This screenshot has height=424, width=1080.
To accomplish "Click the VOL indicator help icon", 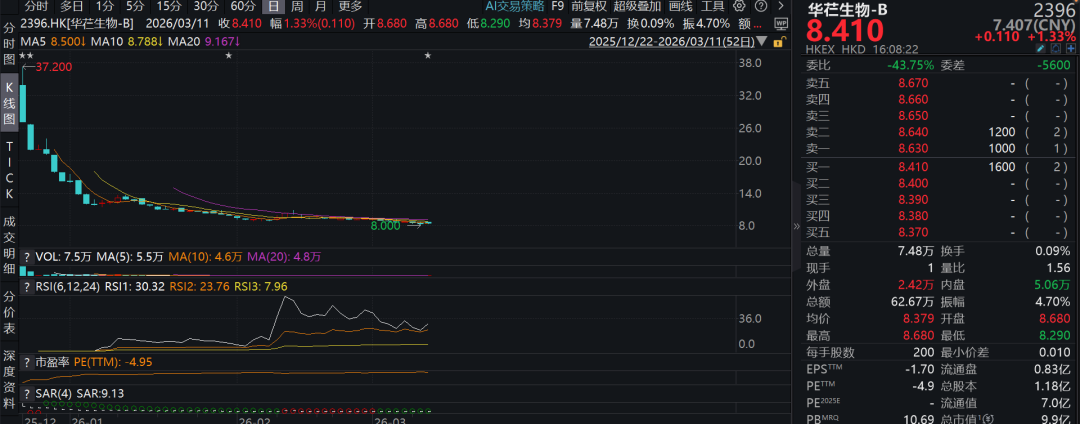I will (x=26, y=257).
